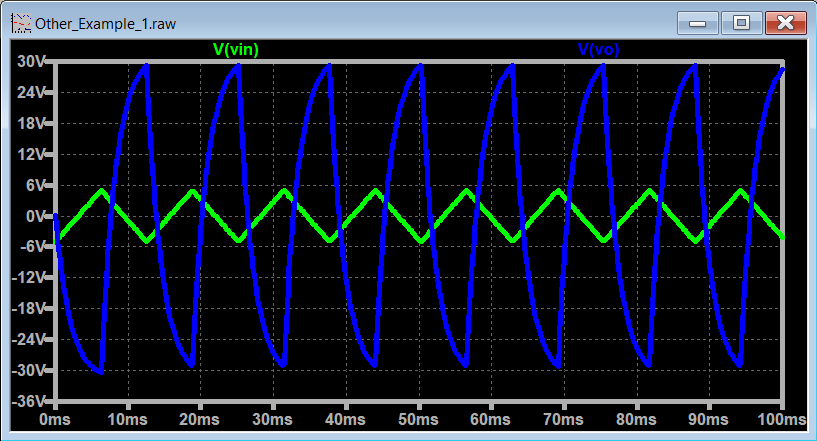Maximize the waveform viewer window
817x441 pixels.
coord(741,22)
